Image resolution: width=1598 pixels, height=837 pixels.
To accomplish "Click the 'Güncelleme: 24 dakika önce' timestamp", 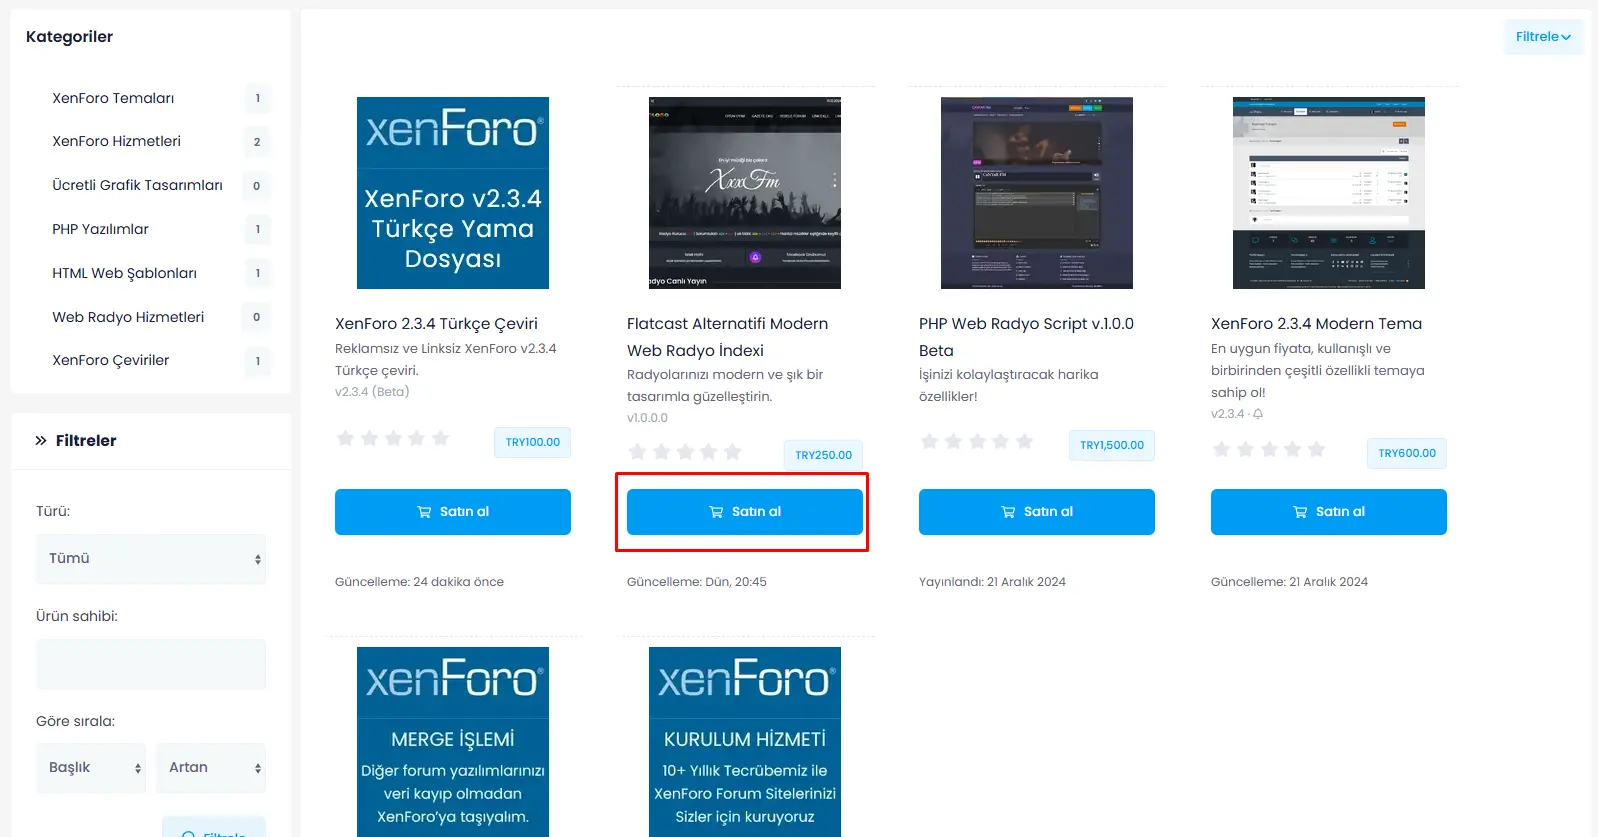I will [419, 582].
